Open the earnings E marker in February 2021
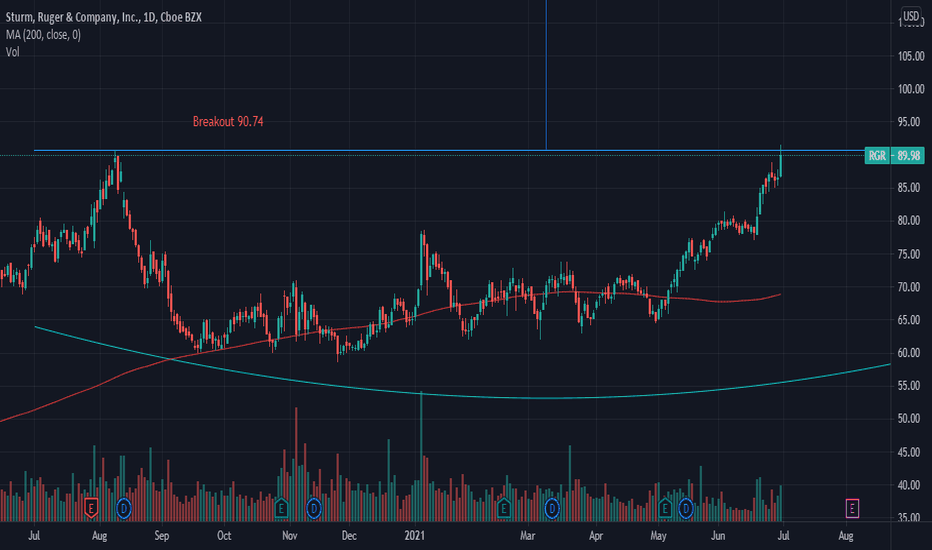This screenshot has width=932, height=550. (x=503, y=508)
